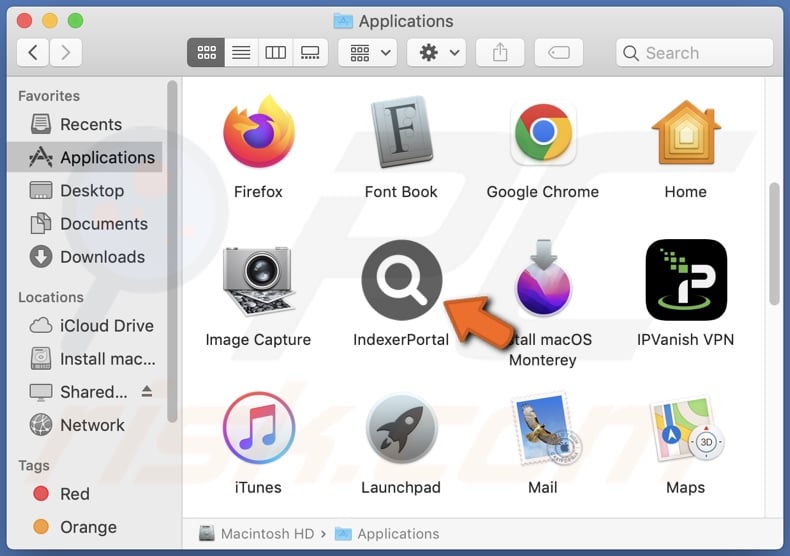790x556 pixels.
Task: Open Desktop in the sidebar
Action: (85, 191)
